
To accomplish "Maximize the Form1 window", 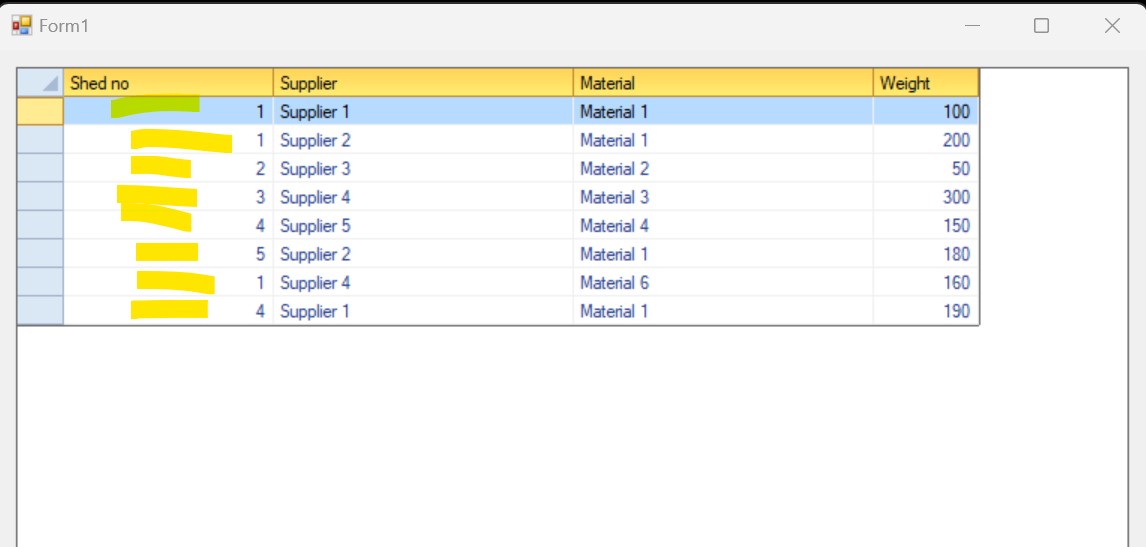I will pos(1041,26).
